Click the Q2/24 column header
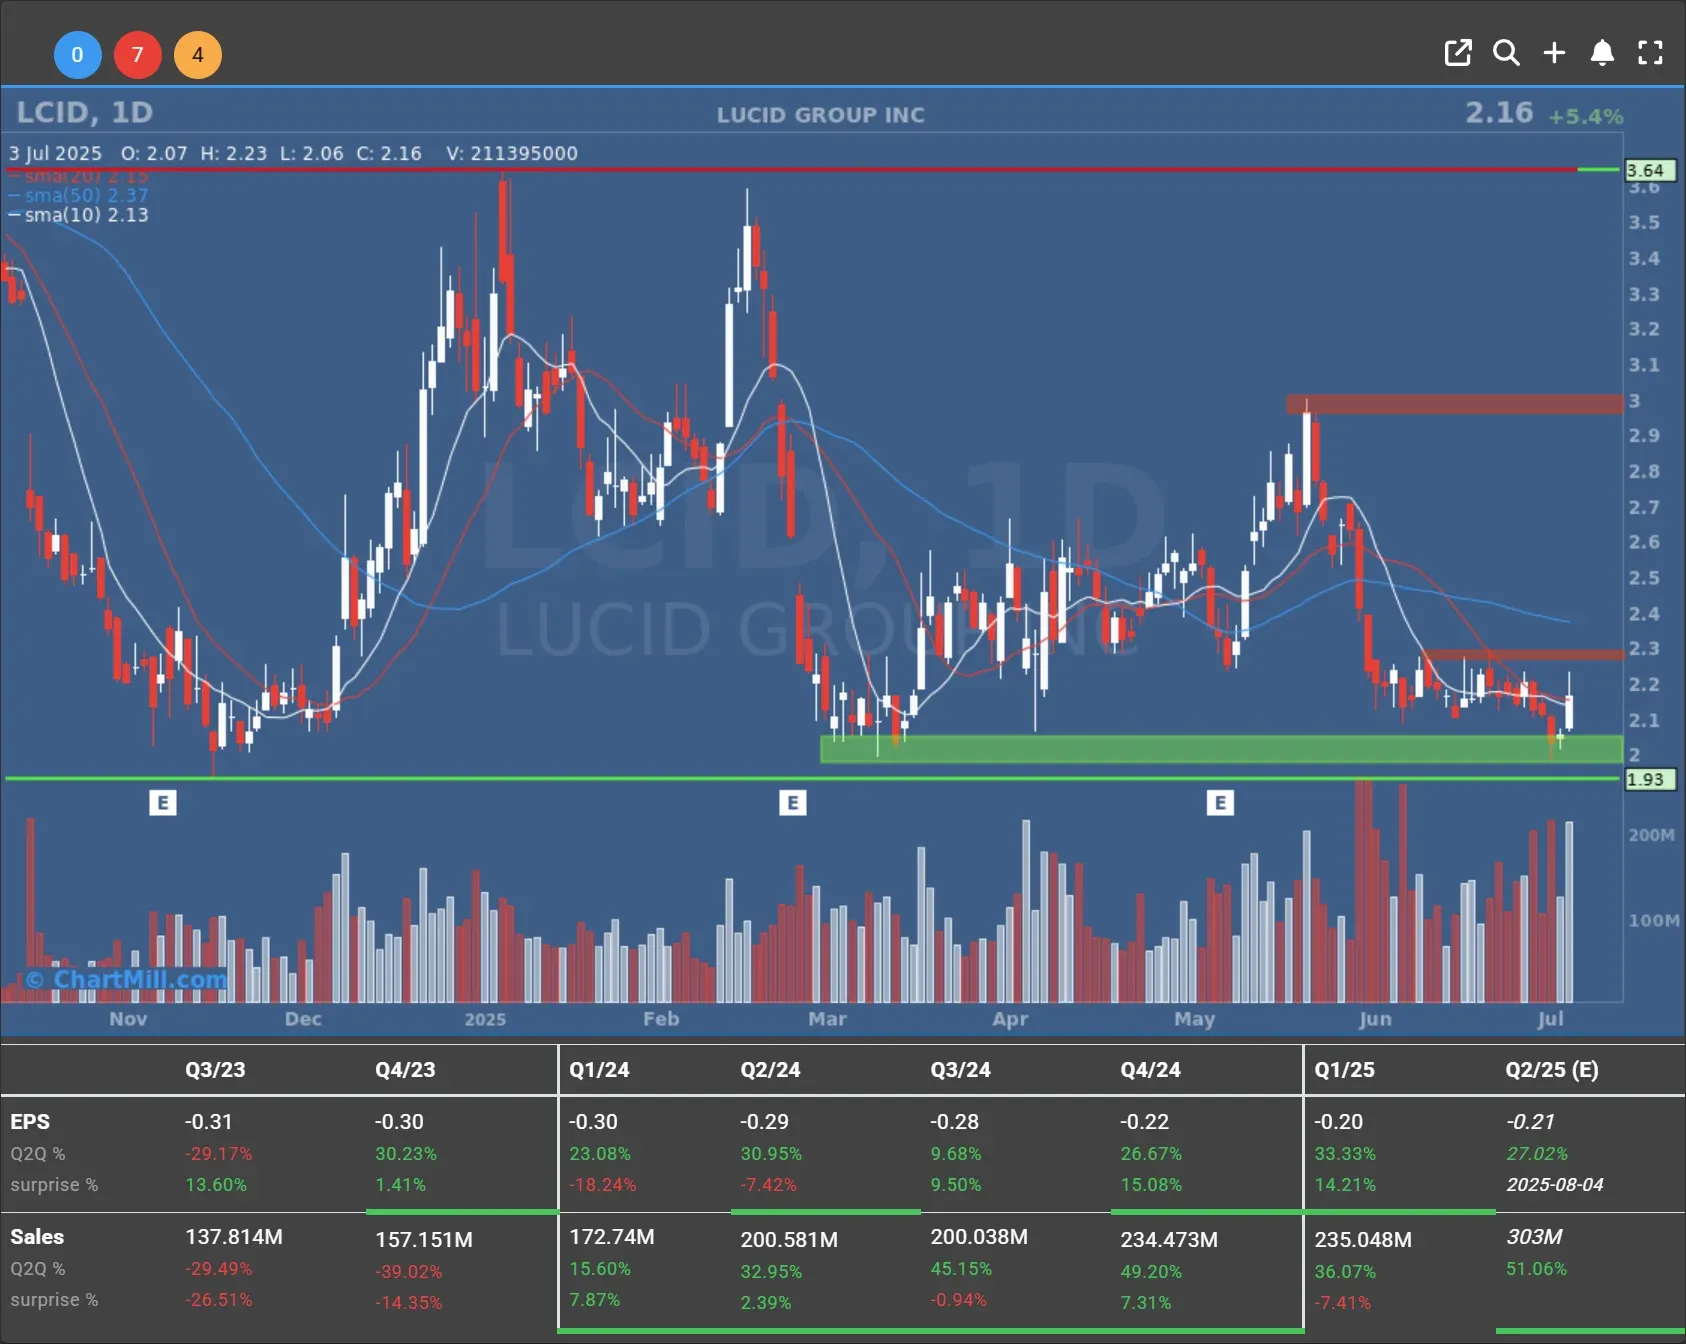The image size is (1686, 1344). click(x=770, y=1069)
